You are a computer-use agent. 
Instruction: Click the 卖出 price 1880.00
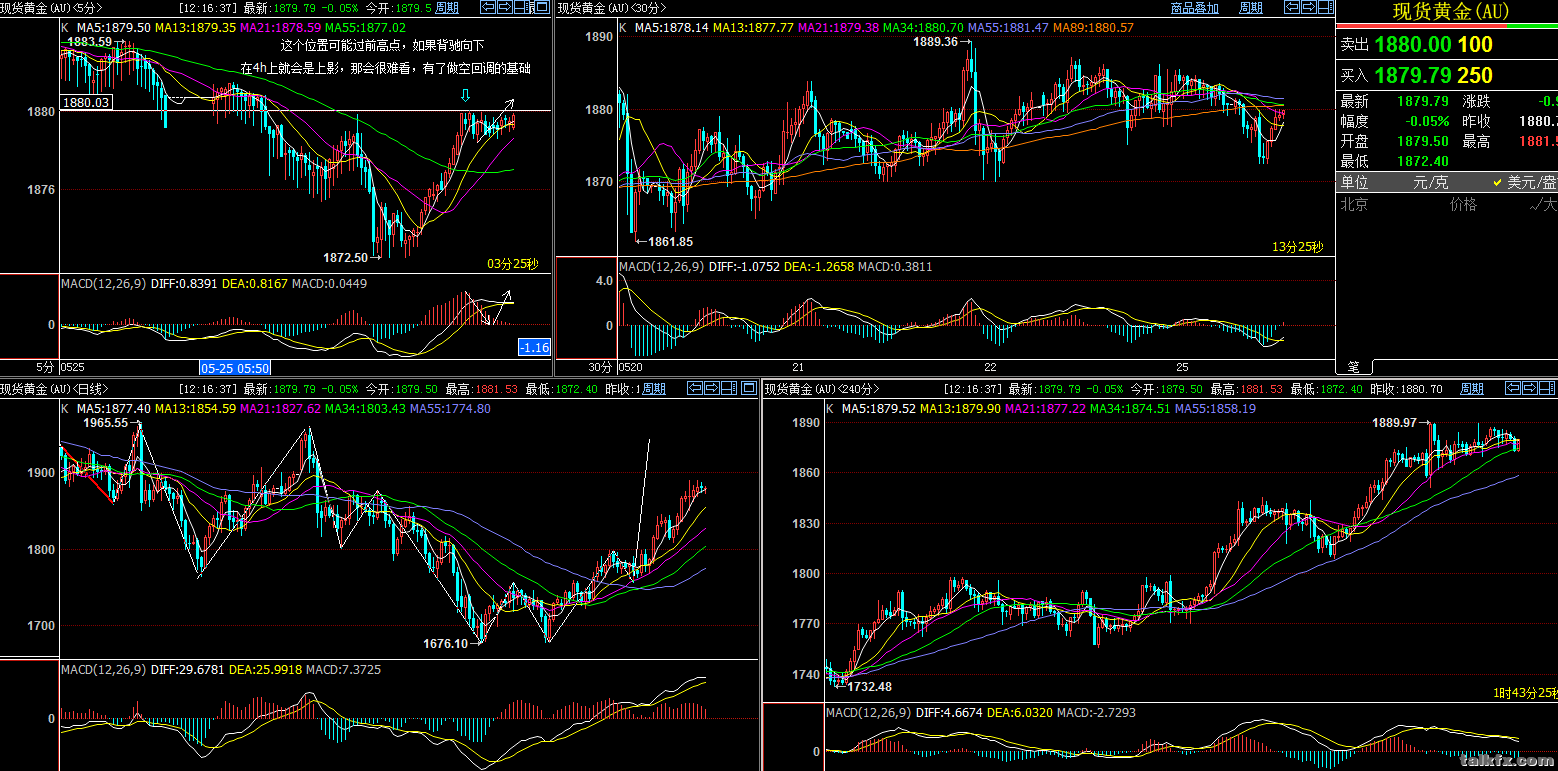pyautogui.click(x=1412, y=44)
